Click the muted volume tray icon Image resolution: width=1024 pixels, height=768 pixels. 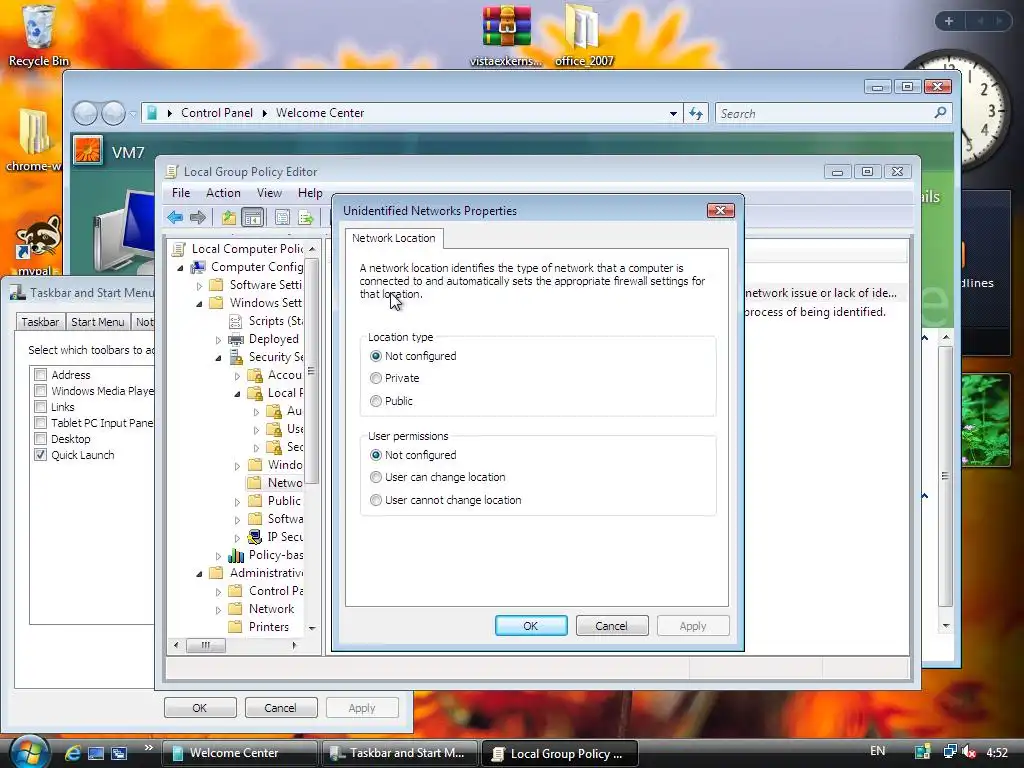pos(969,752)
